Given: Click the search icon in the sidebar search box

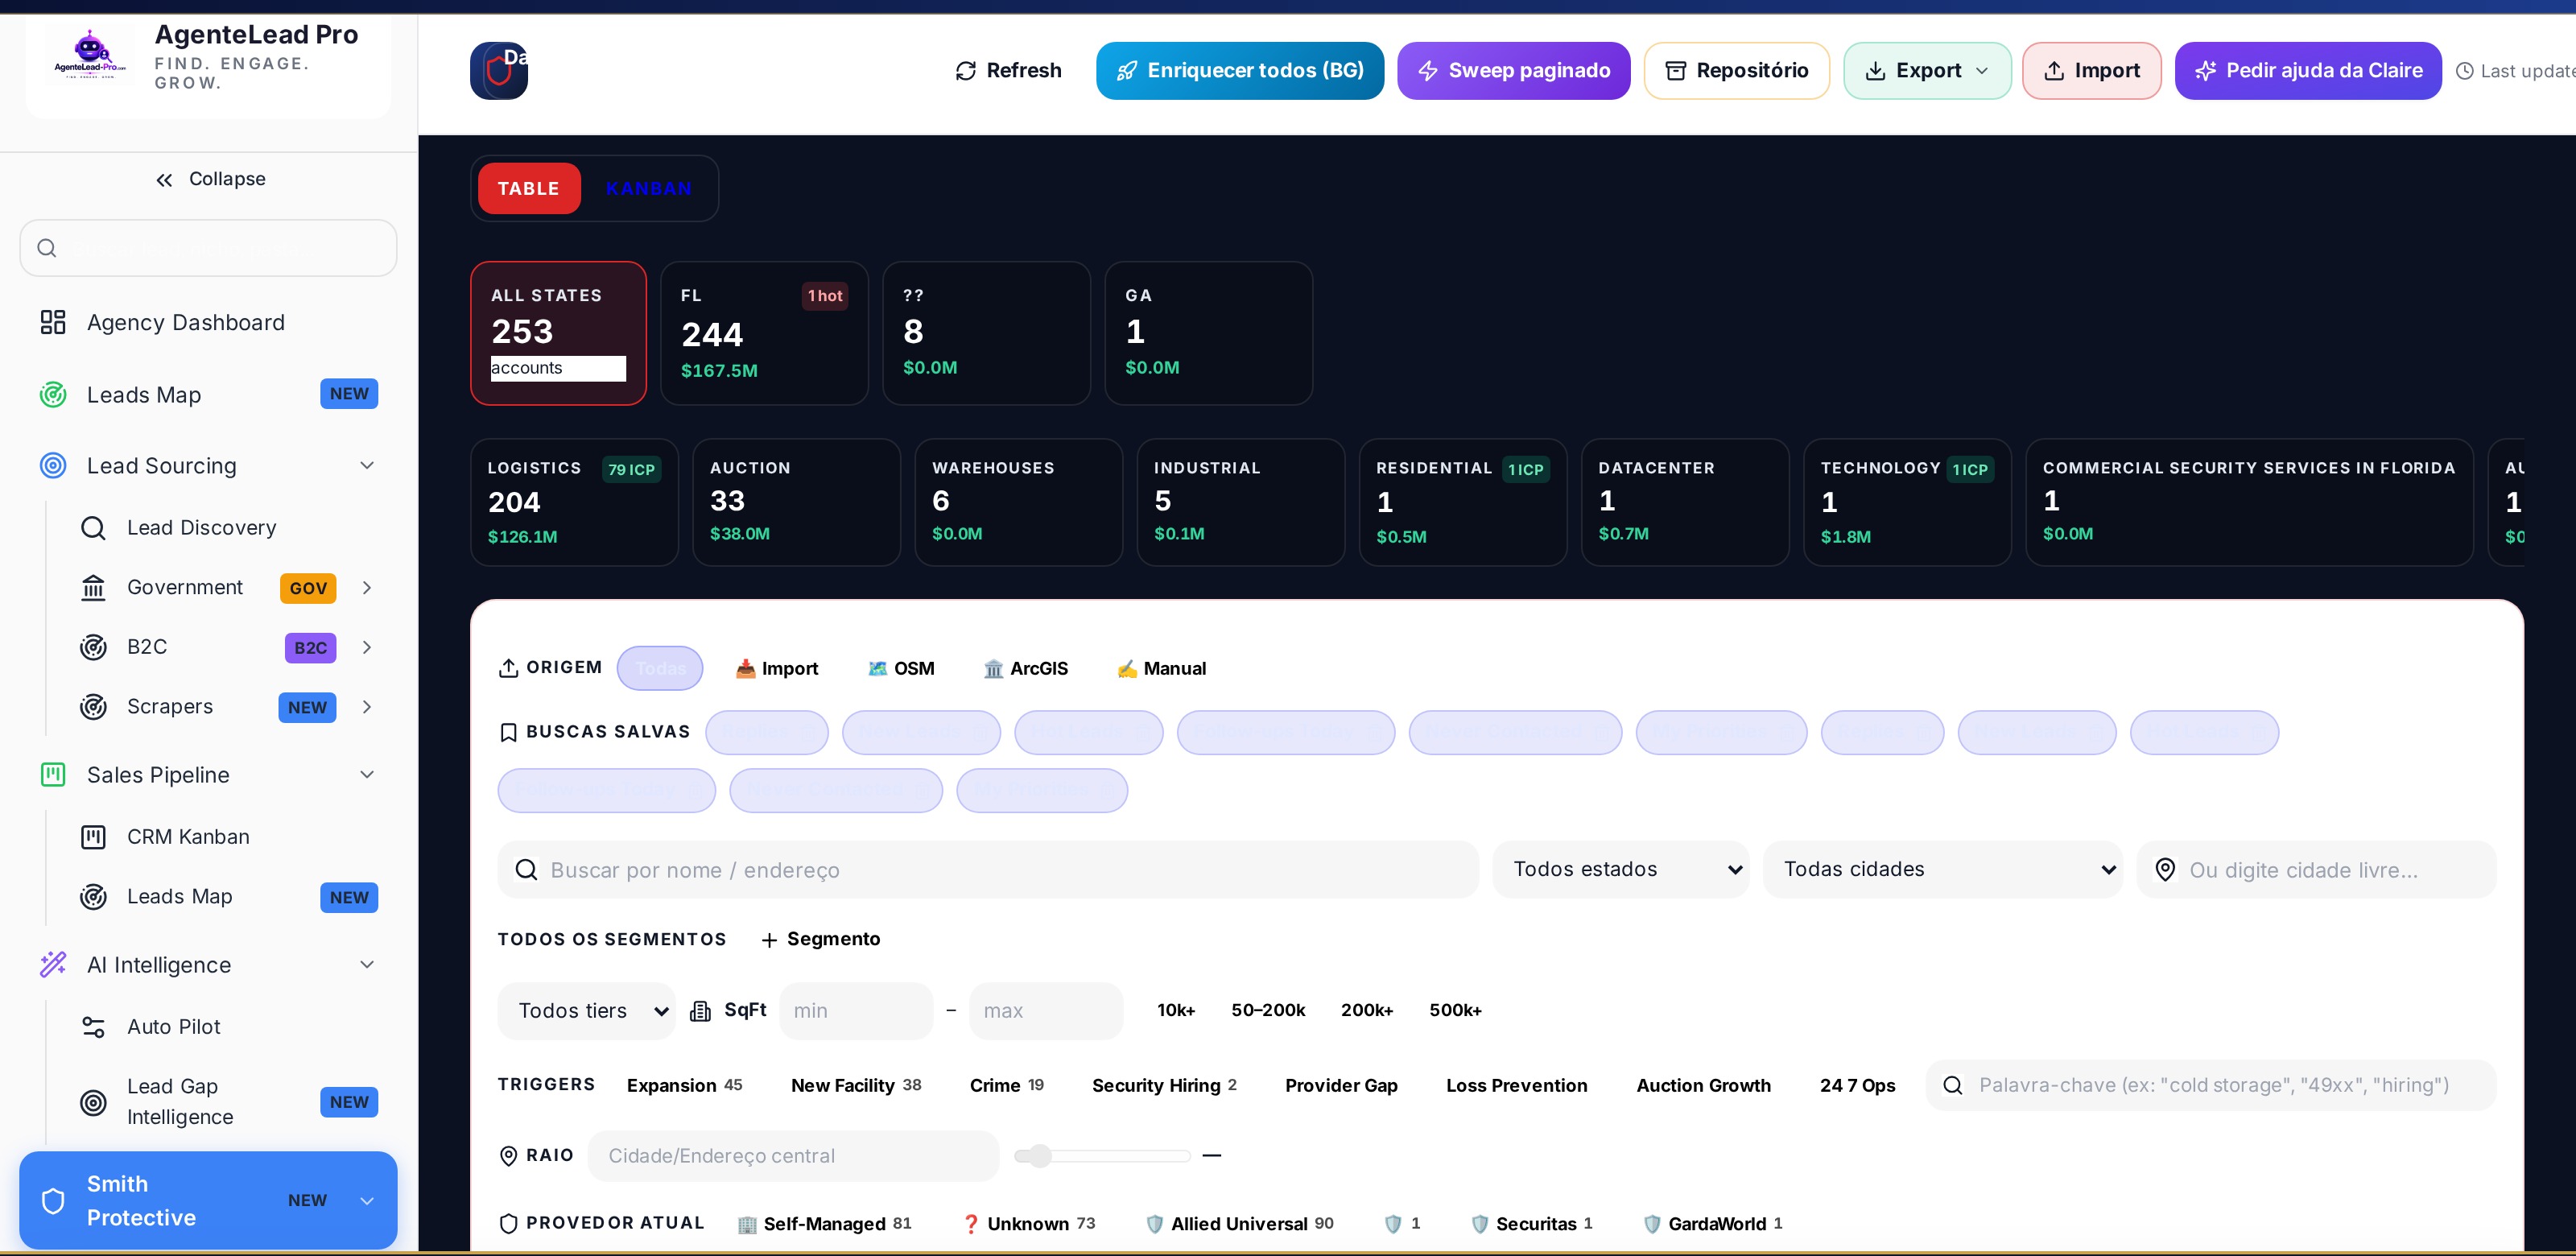Looking at the screenshot, I should (47, 248).
